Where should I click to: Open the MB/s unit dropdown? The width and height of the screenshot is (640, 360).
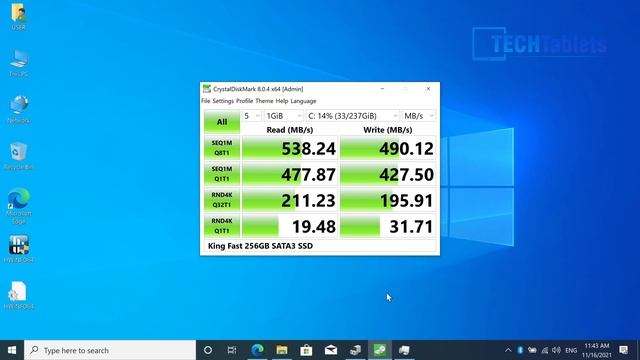[418, 116]
